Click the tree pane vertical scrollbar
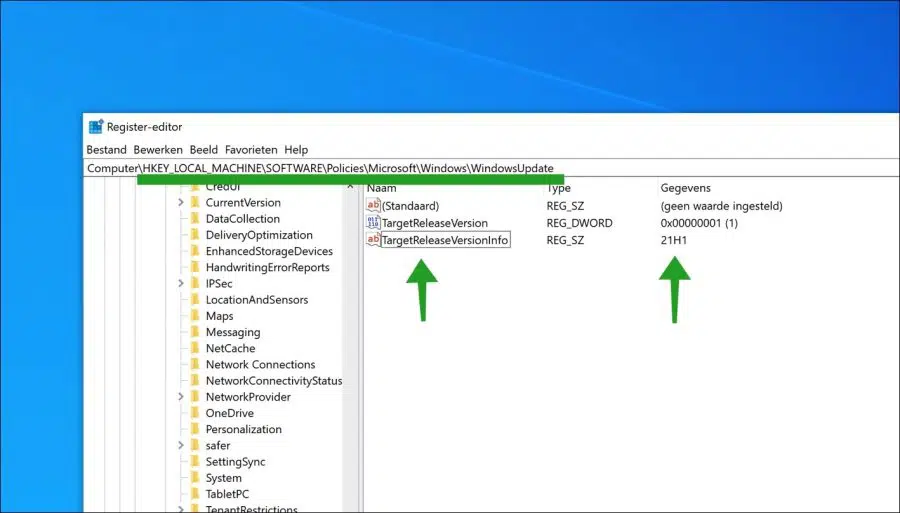The height and width of the screenshot is (513, 900). click(350, 347)
